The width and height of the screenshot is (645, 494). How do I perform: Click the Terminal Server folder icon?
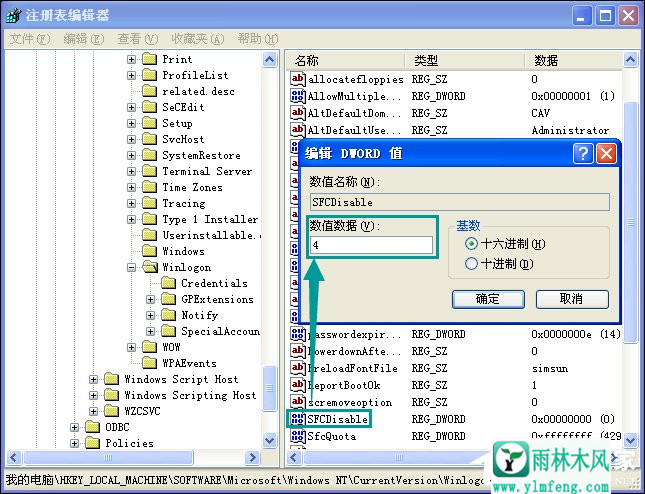[149, 172]
